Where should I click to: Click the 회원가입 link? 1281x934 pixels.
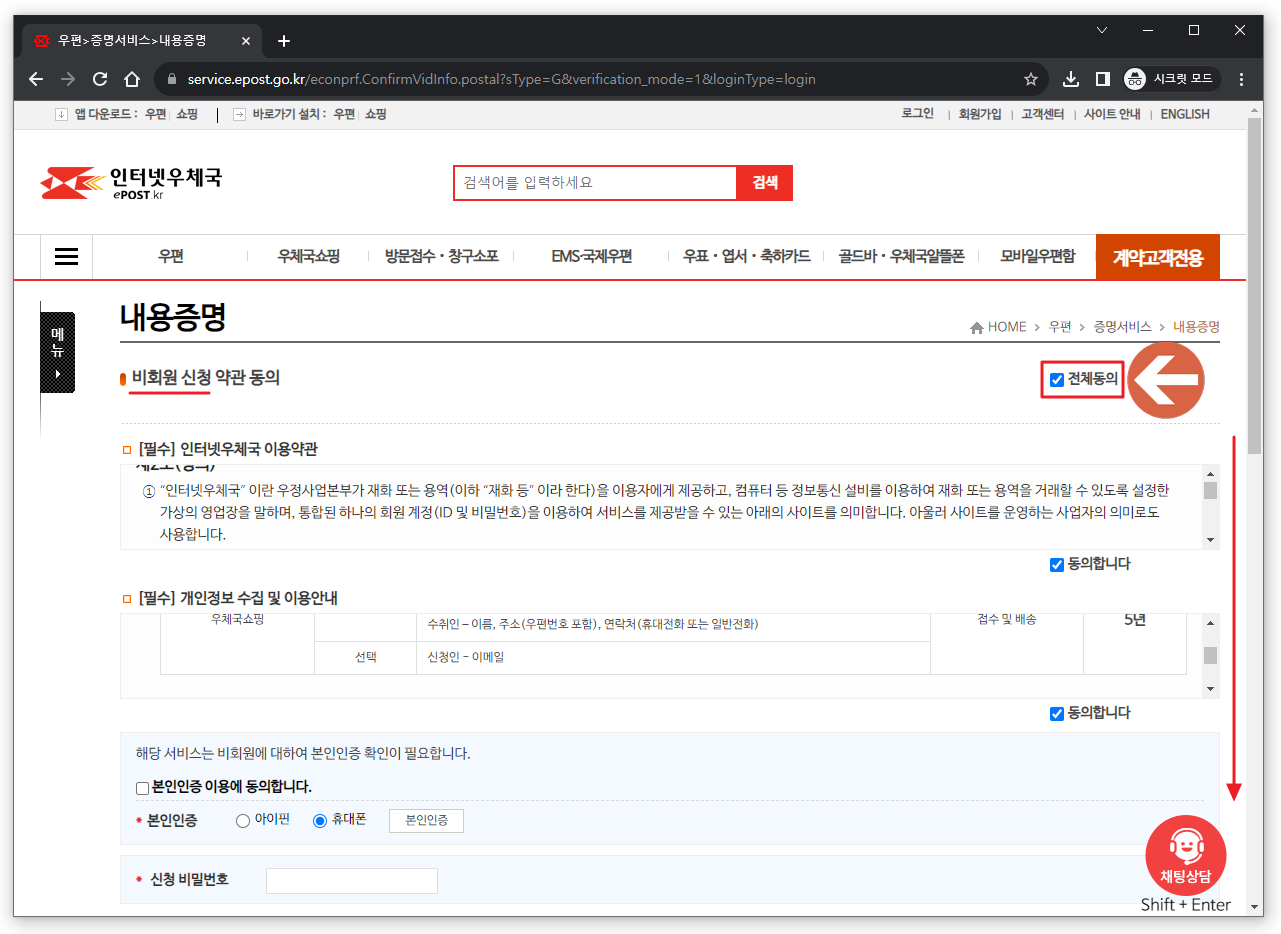[980, 114]
